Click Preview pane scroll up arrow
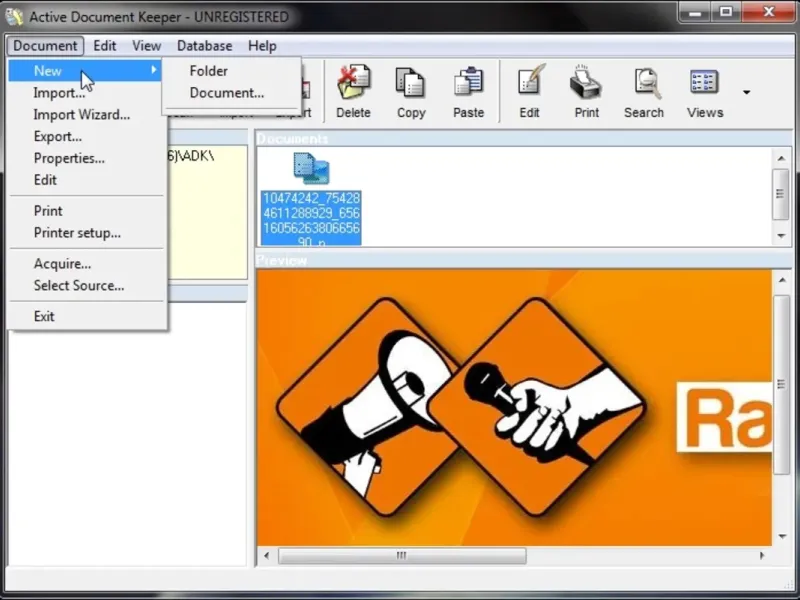This screenshot has height=600, width=800. (x=782, y=280)
